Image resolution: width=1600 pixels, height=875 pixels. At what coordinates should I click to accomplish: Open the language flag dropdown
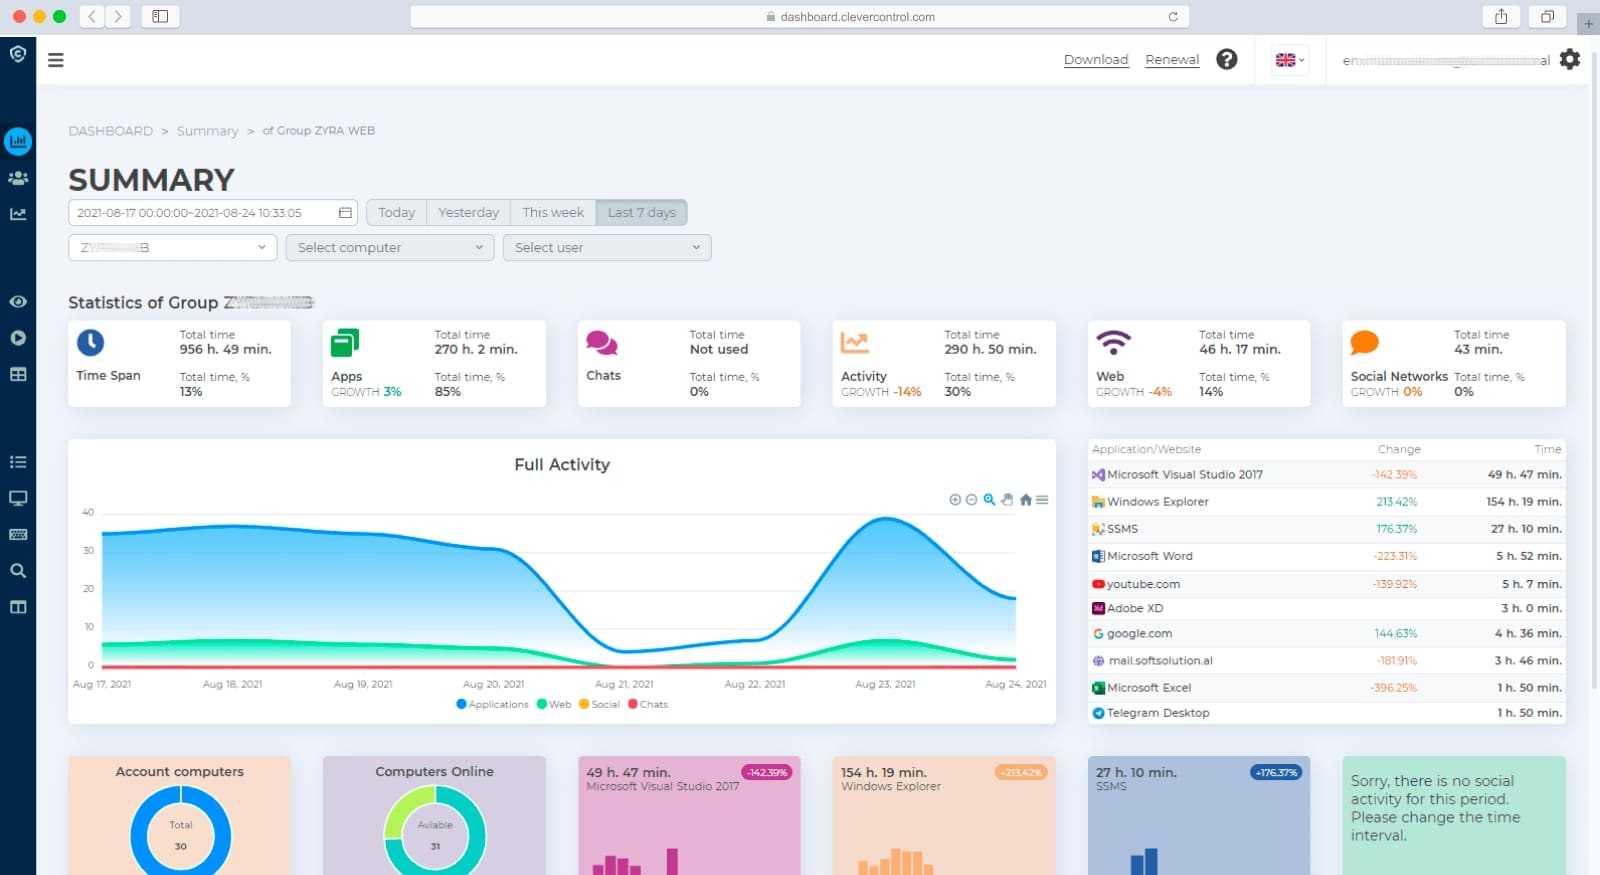tap(1290, 60)
